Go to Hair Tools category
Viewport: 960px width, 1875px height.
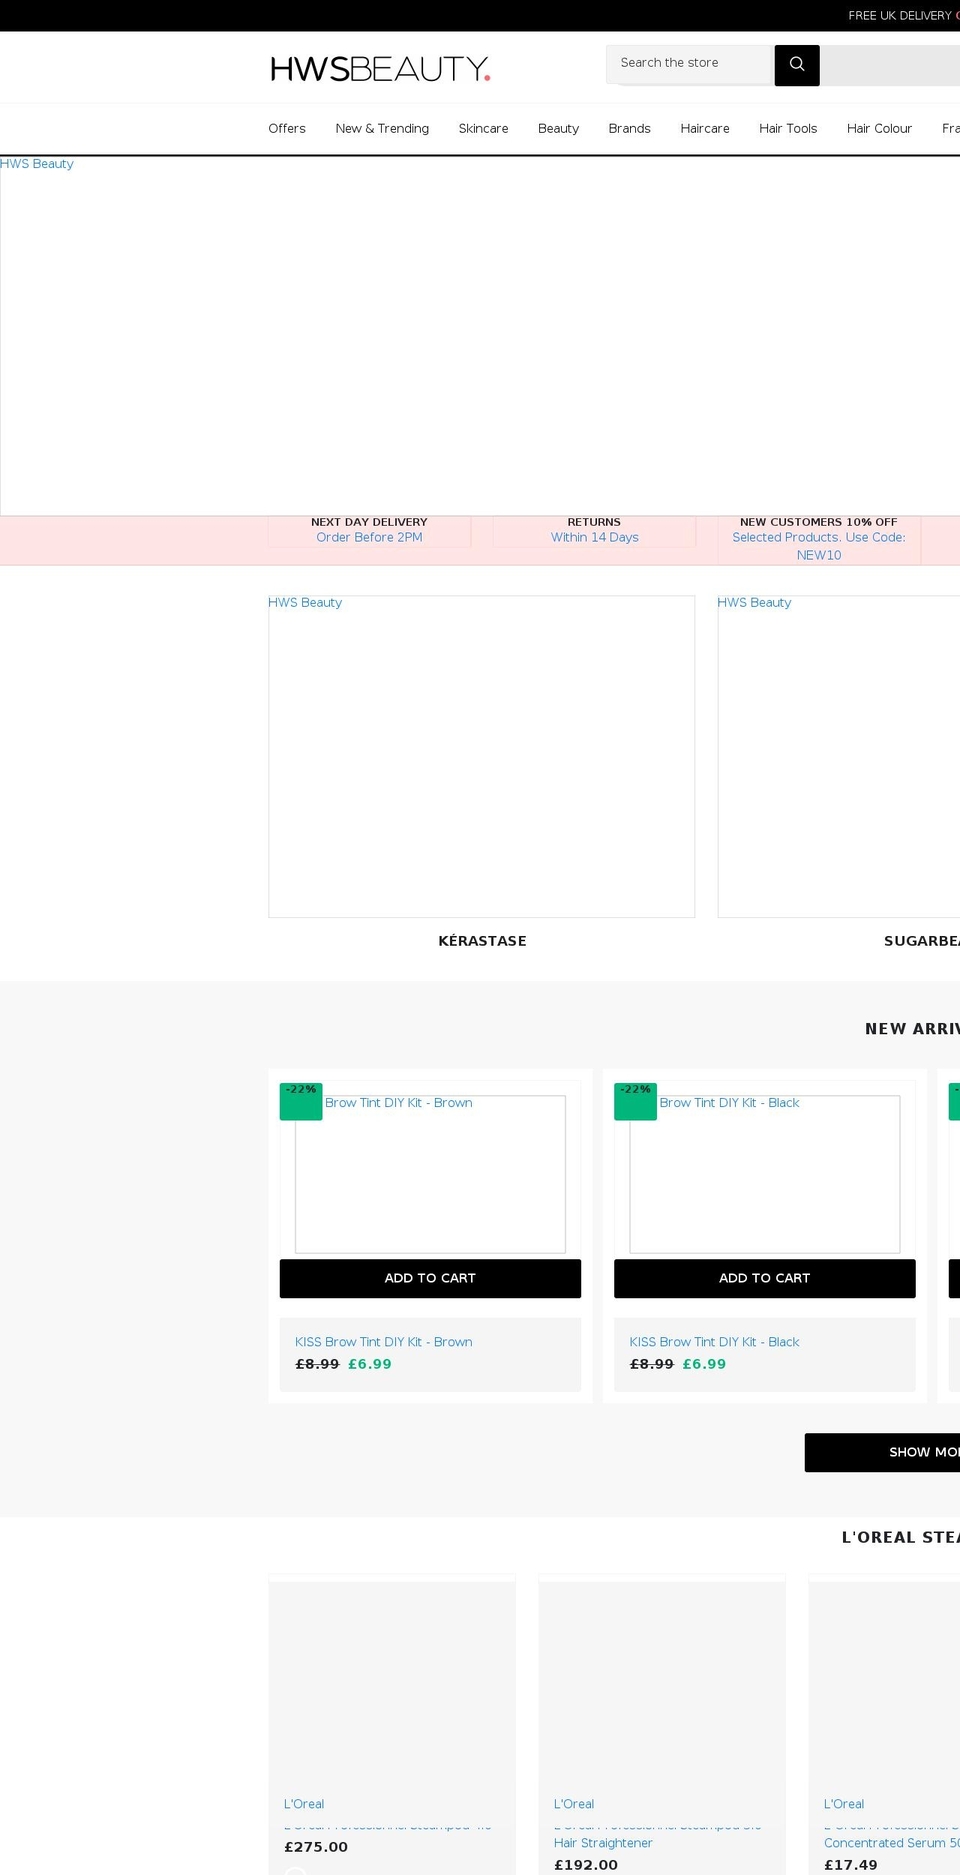[x=788, y=128]
